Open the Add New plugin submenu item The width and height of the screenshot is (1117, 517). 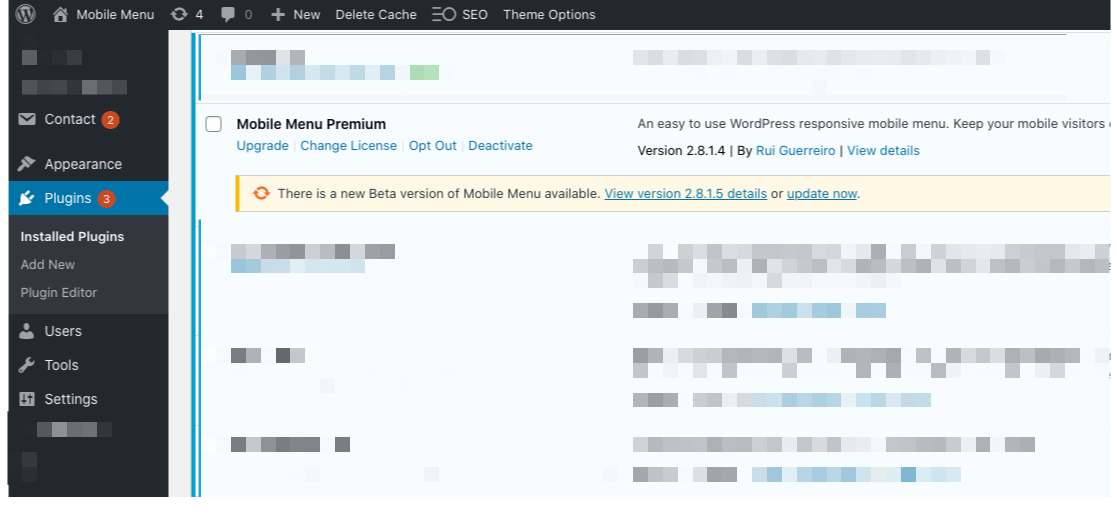[x=48, y=264]
